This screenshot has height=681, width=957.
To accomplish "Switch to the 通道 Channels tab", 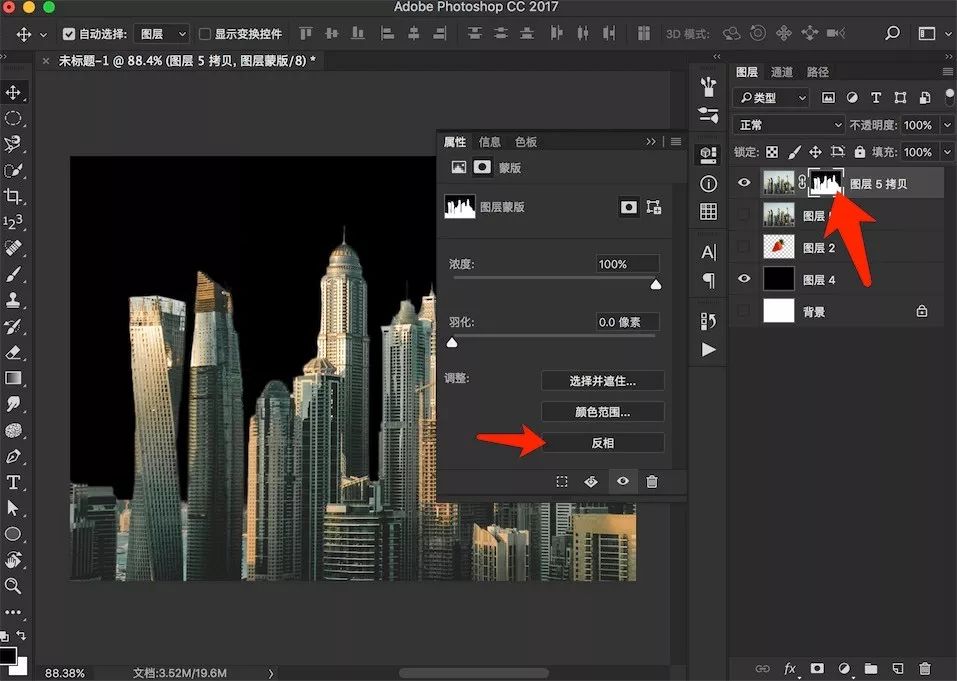I will (x=781, y=71).
